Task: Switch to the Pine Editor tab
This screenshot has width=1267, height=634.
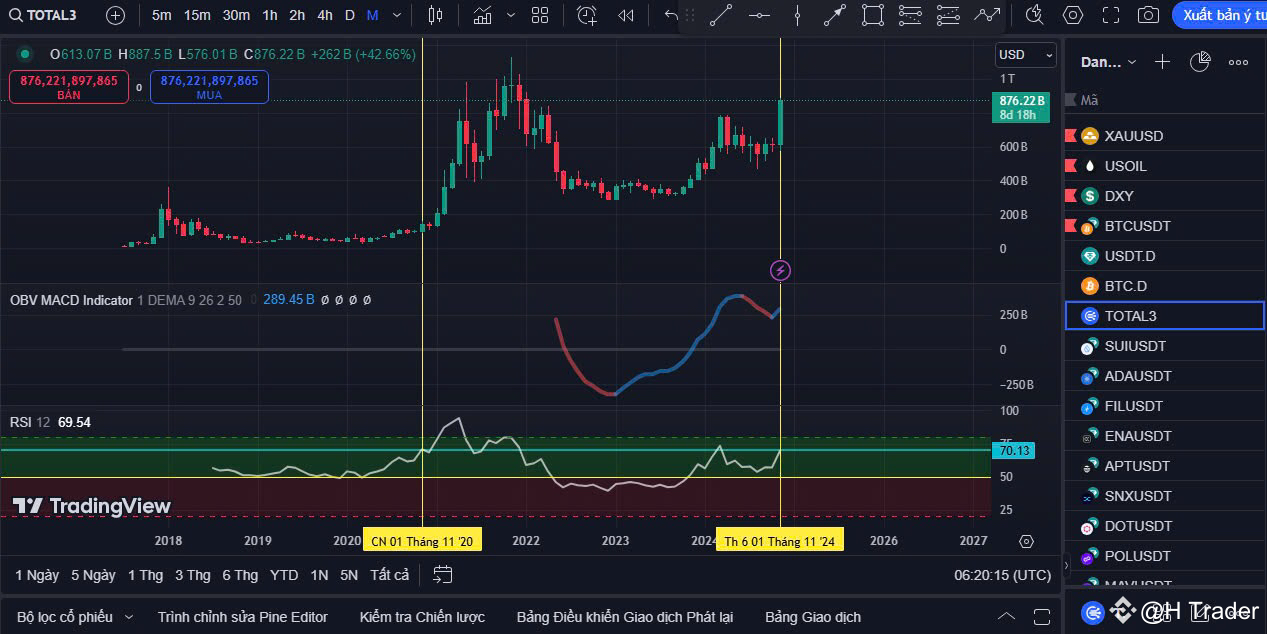Action: pyautogui.click(x=242, y=617)
